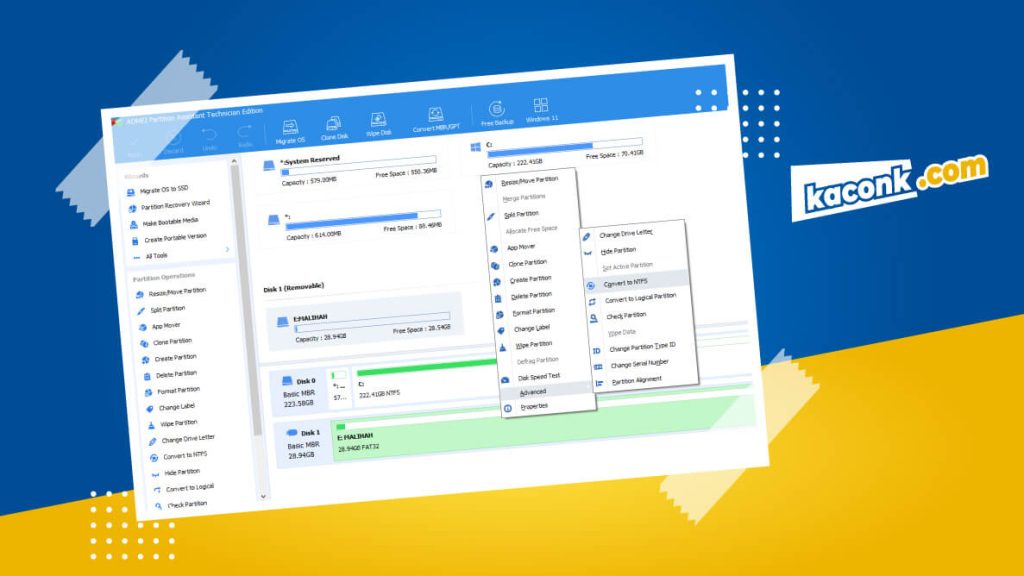
Task: Choose Resize/Move Partition in the context menu
Action: (x=528, y=180)
